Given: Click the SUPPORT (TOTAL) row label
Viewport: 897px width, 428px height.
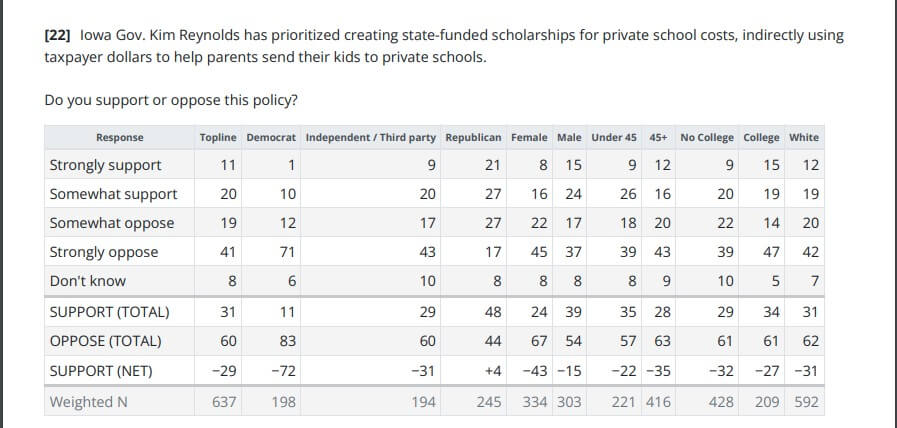Looking at the screenshot, I should [x=109, y=312].
